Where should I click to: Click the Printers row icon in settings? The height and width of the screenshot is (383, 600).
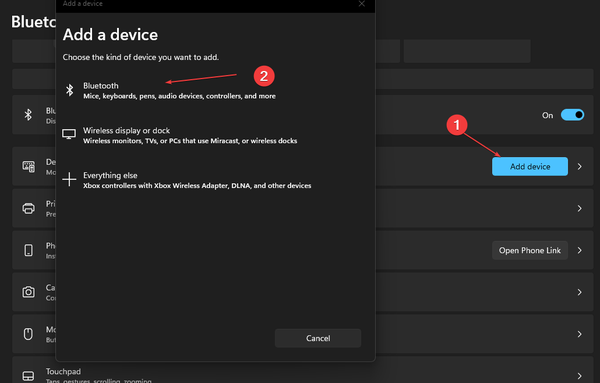[x=28, y=209]
